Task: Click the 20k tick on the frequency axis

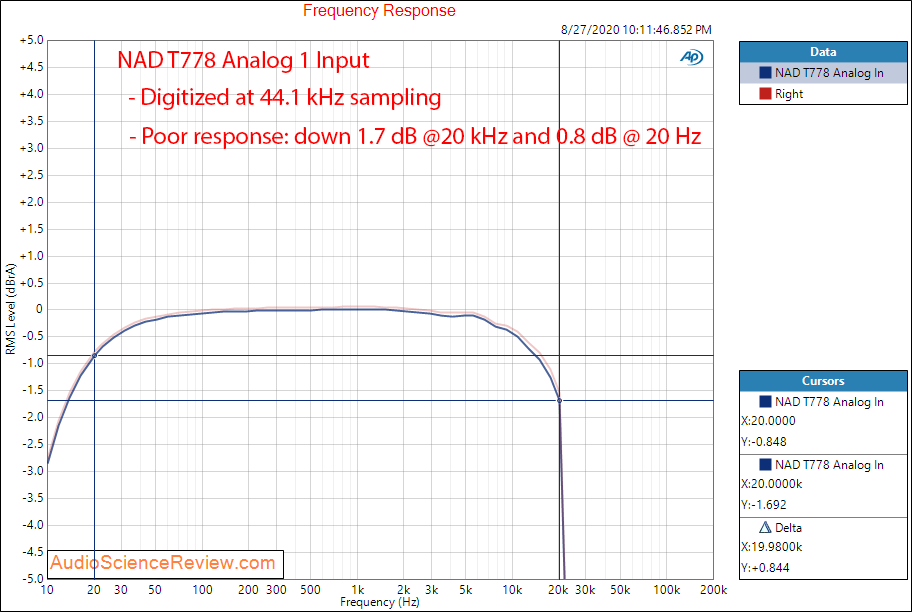Action: coord(558,590)
